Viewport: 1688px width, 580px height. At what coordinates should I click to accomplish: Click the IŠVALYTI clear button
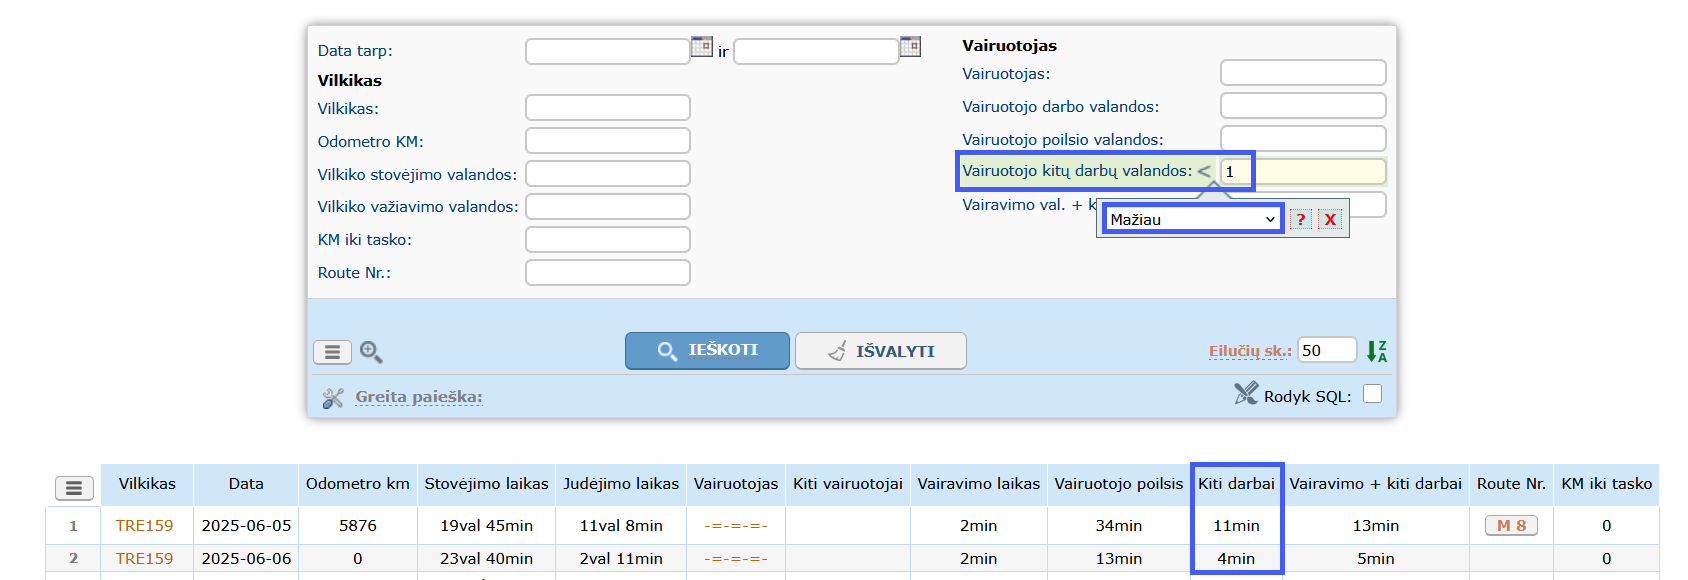(881, 351)
